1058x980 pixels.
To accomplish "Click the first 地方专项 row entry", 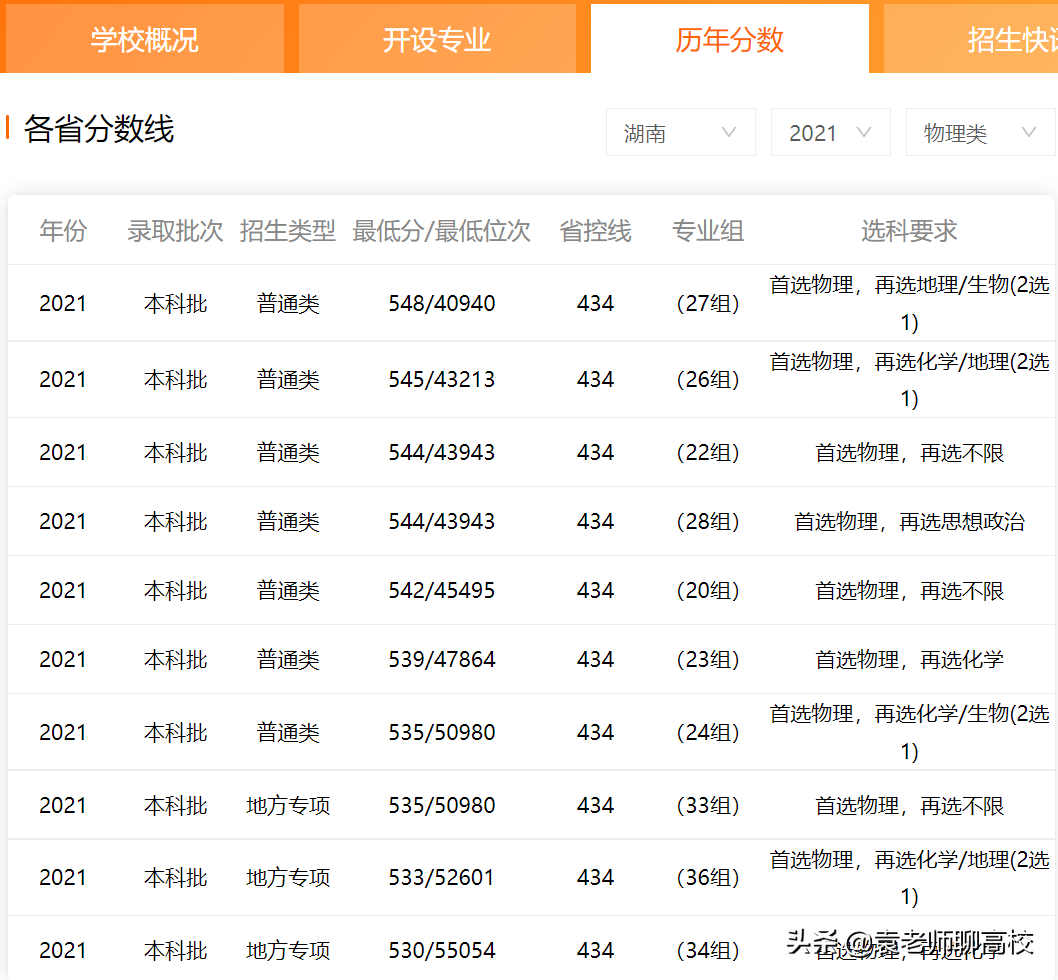I will (x=287, y=804).
